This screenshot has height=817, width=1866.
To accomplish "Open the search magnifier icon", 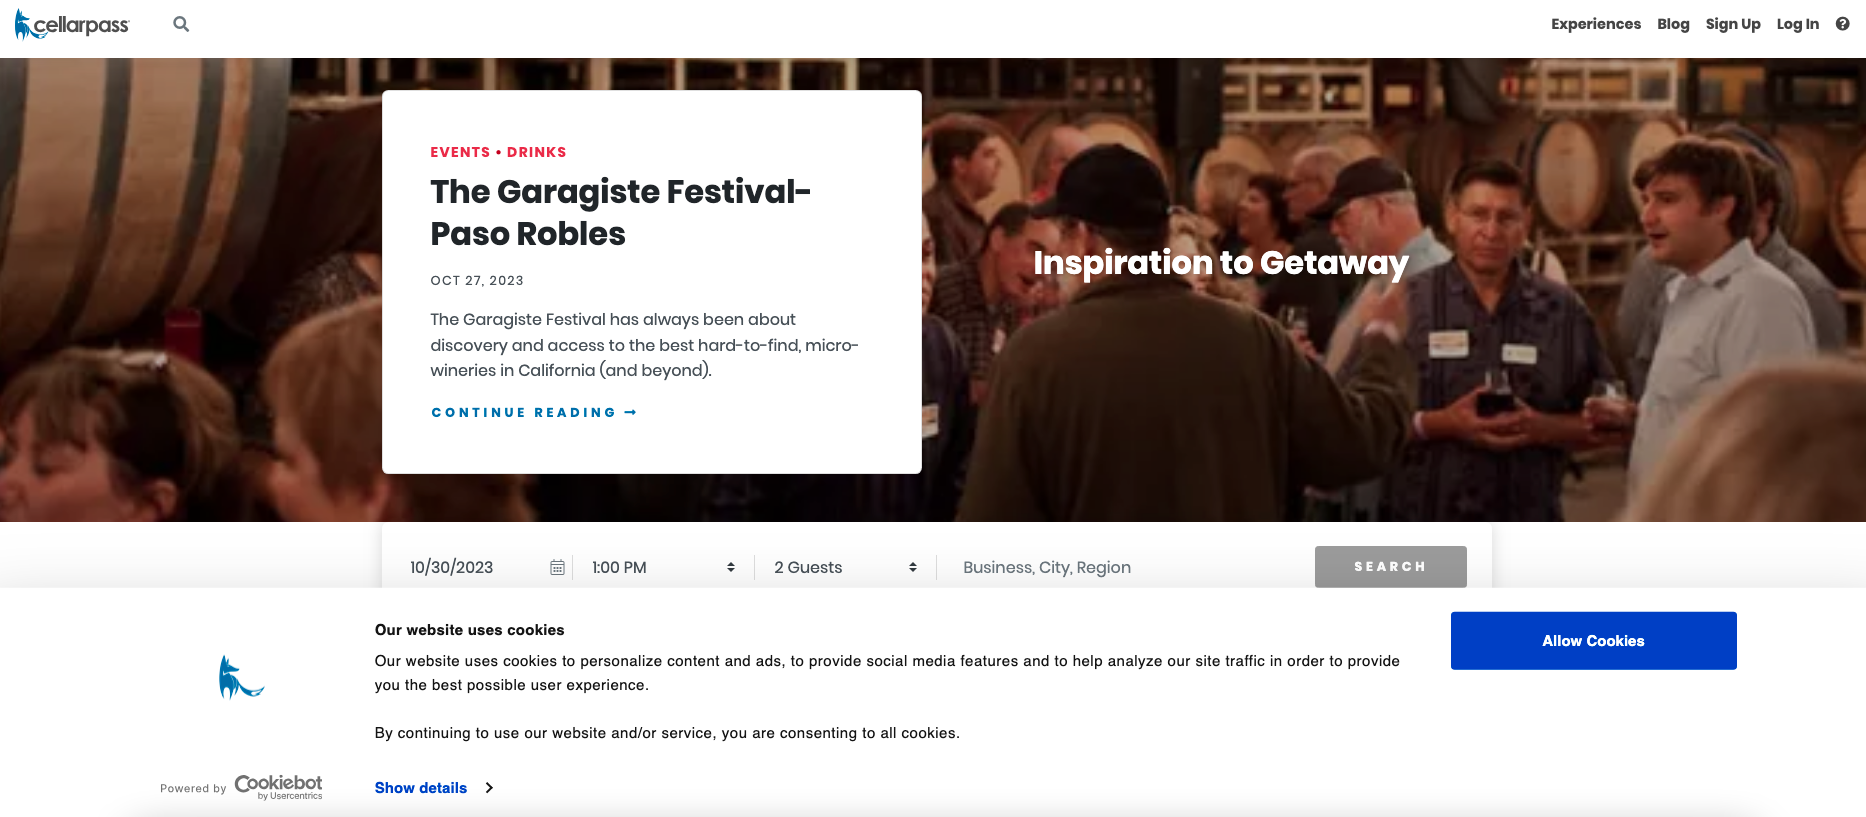I will (x=181, y=24).
